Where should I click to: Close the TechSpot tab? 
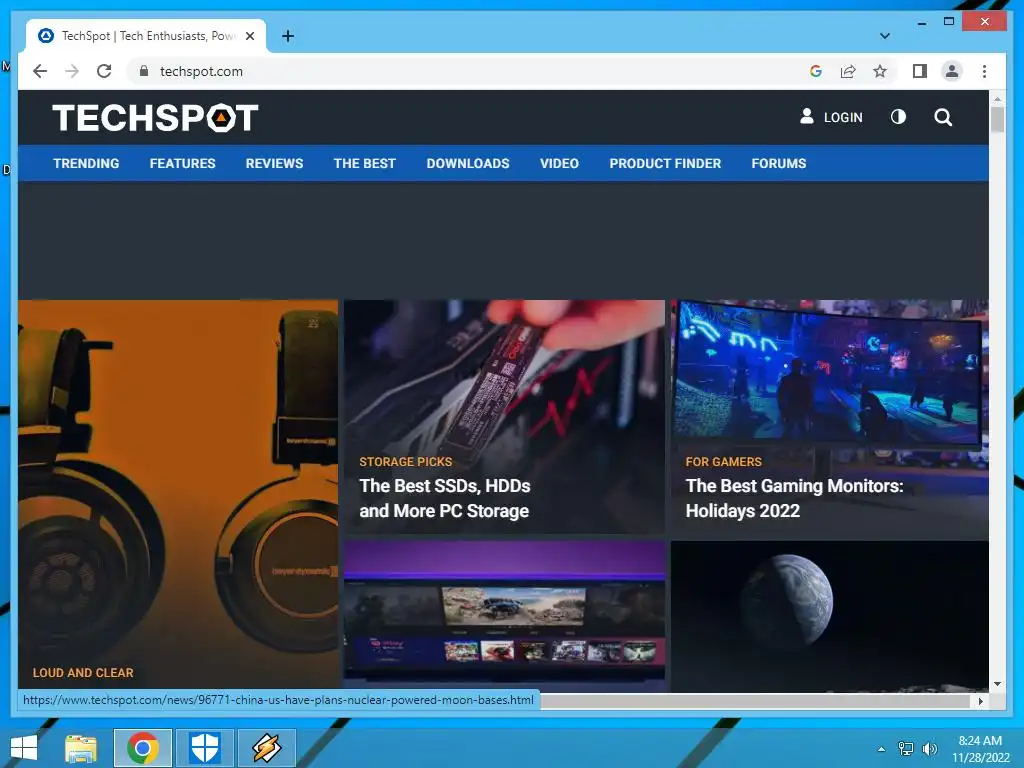pos(249,36)
